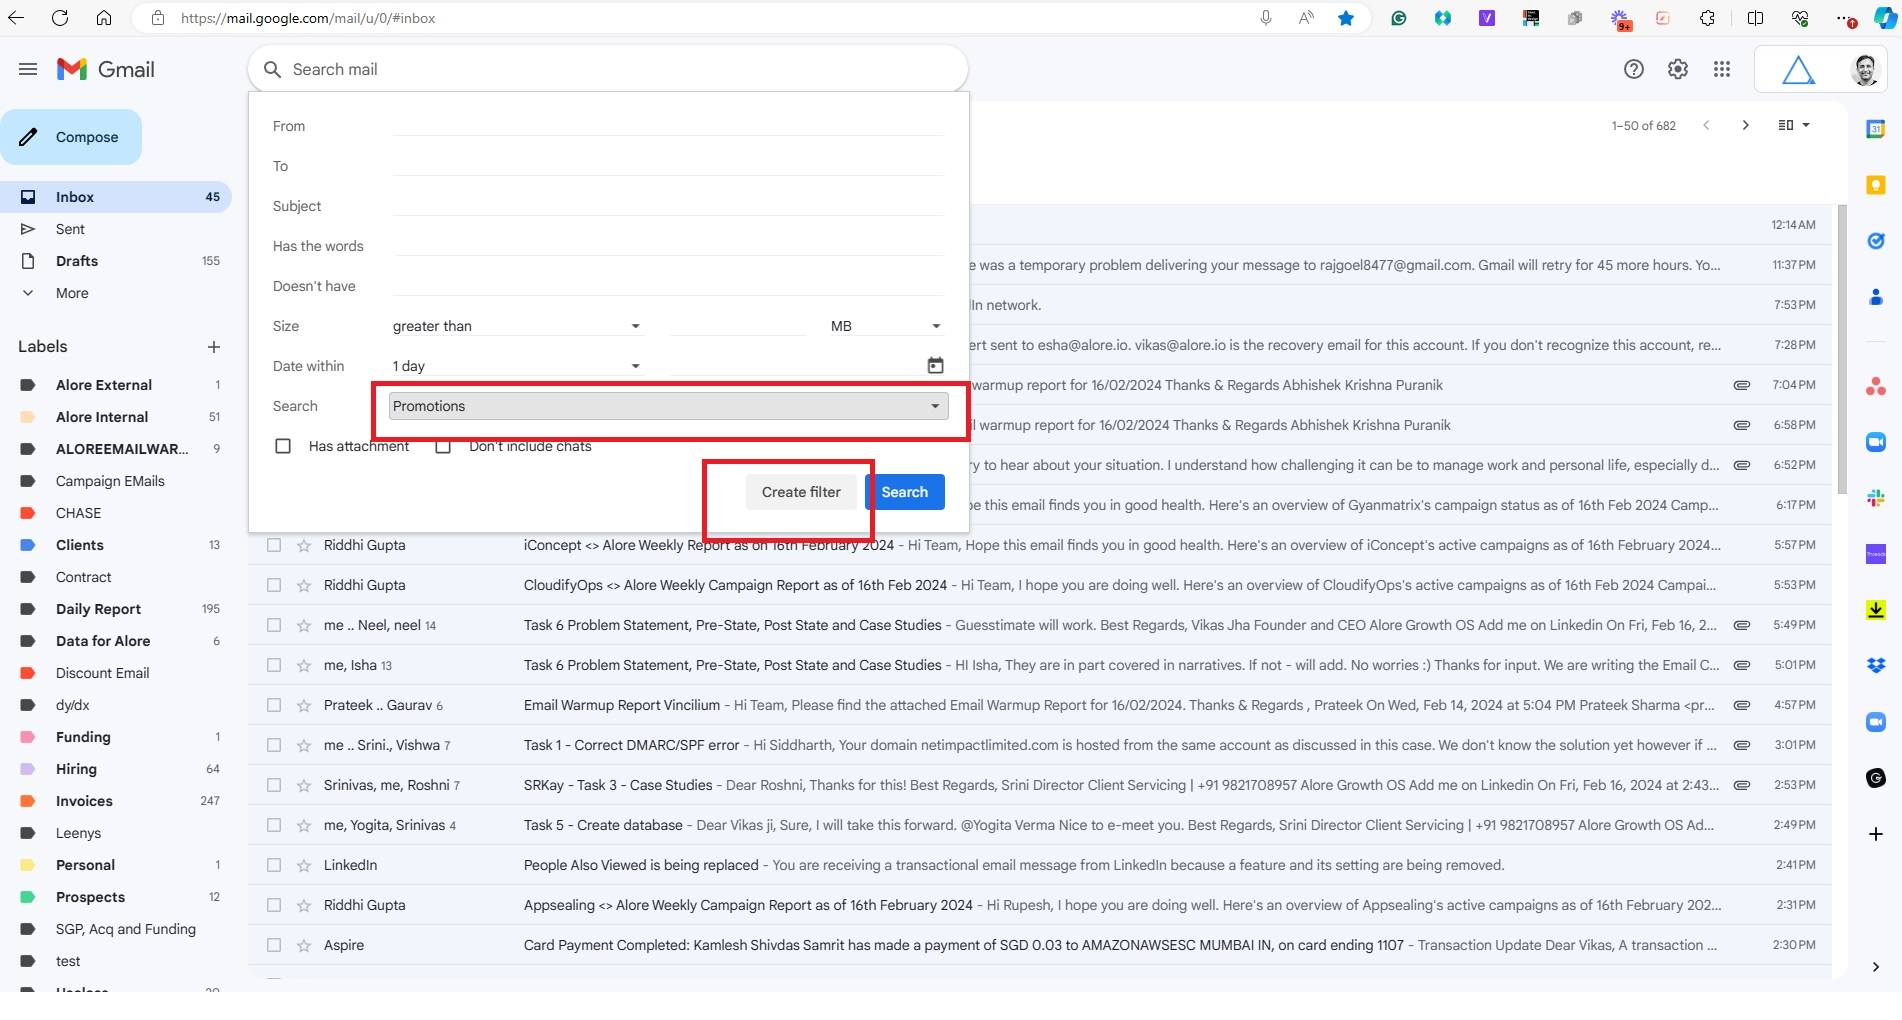1902x1020 pixels.
Task: Open the Alore External label
Action: 104,385
